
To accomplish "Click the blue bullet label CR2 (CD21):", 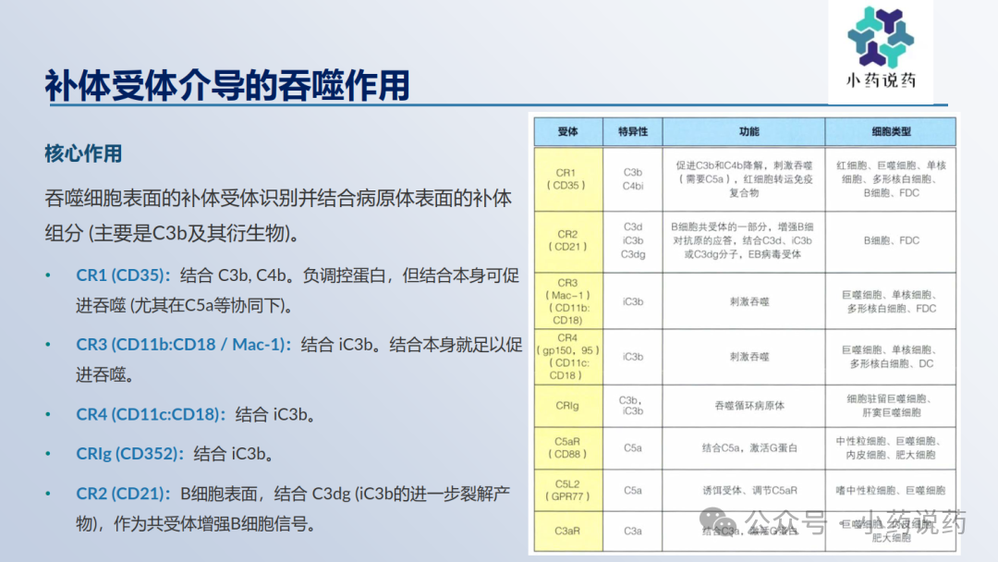I will [x=123, y=493].
